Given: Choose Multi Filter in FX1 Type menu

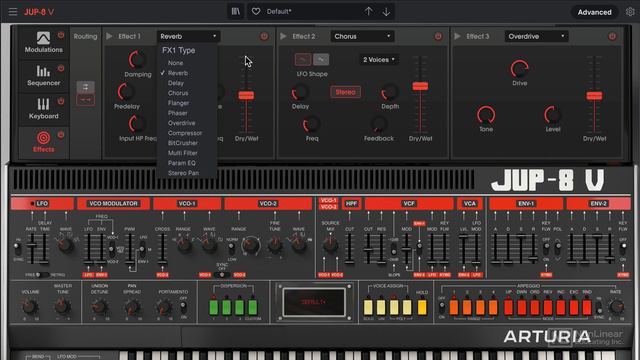Looking at the screenshot, I should point(182,153).
